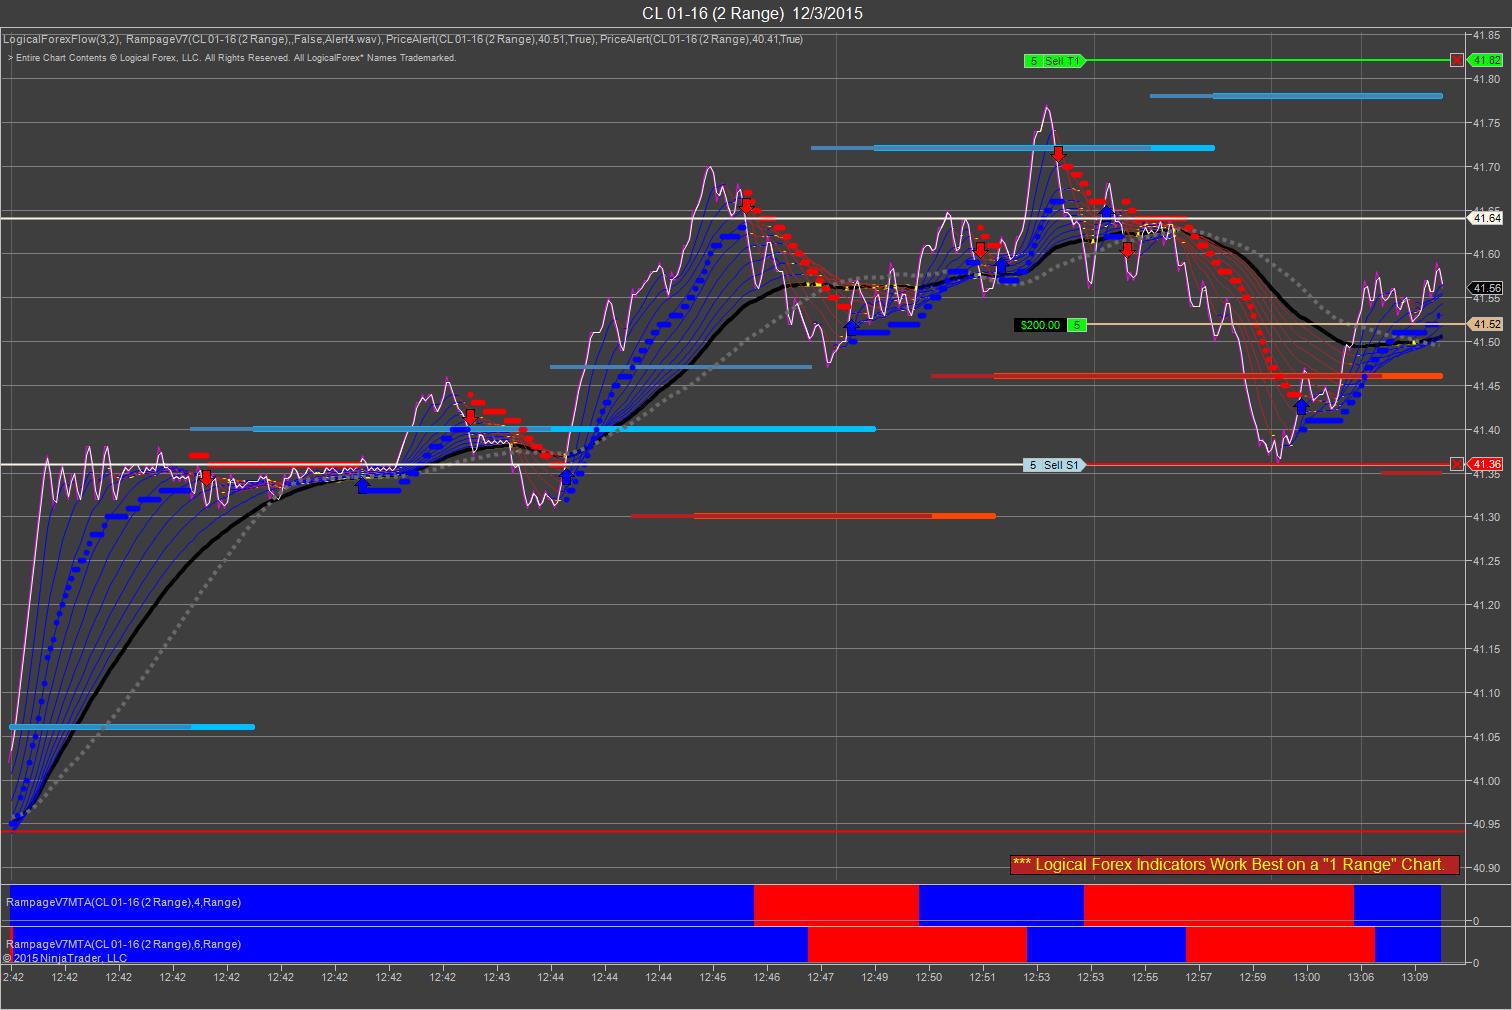Click the 41.60 price axis label
This screenshot has height=1010, width=1512.
(1486, 255)
